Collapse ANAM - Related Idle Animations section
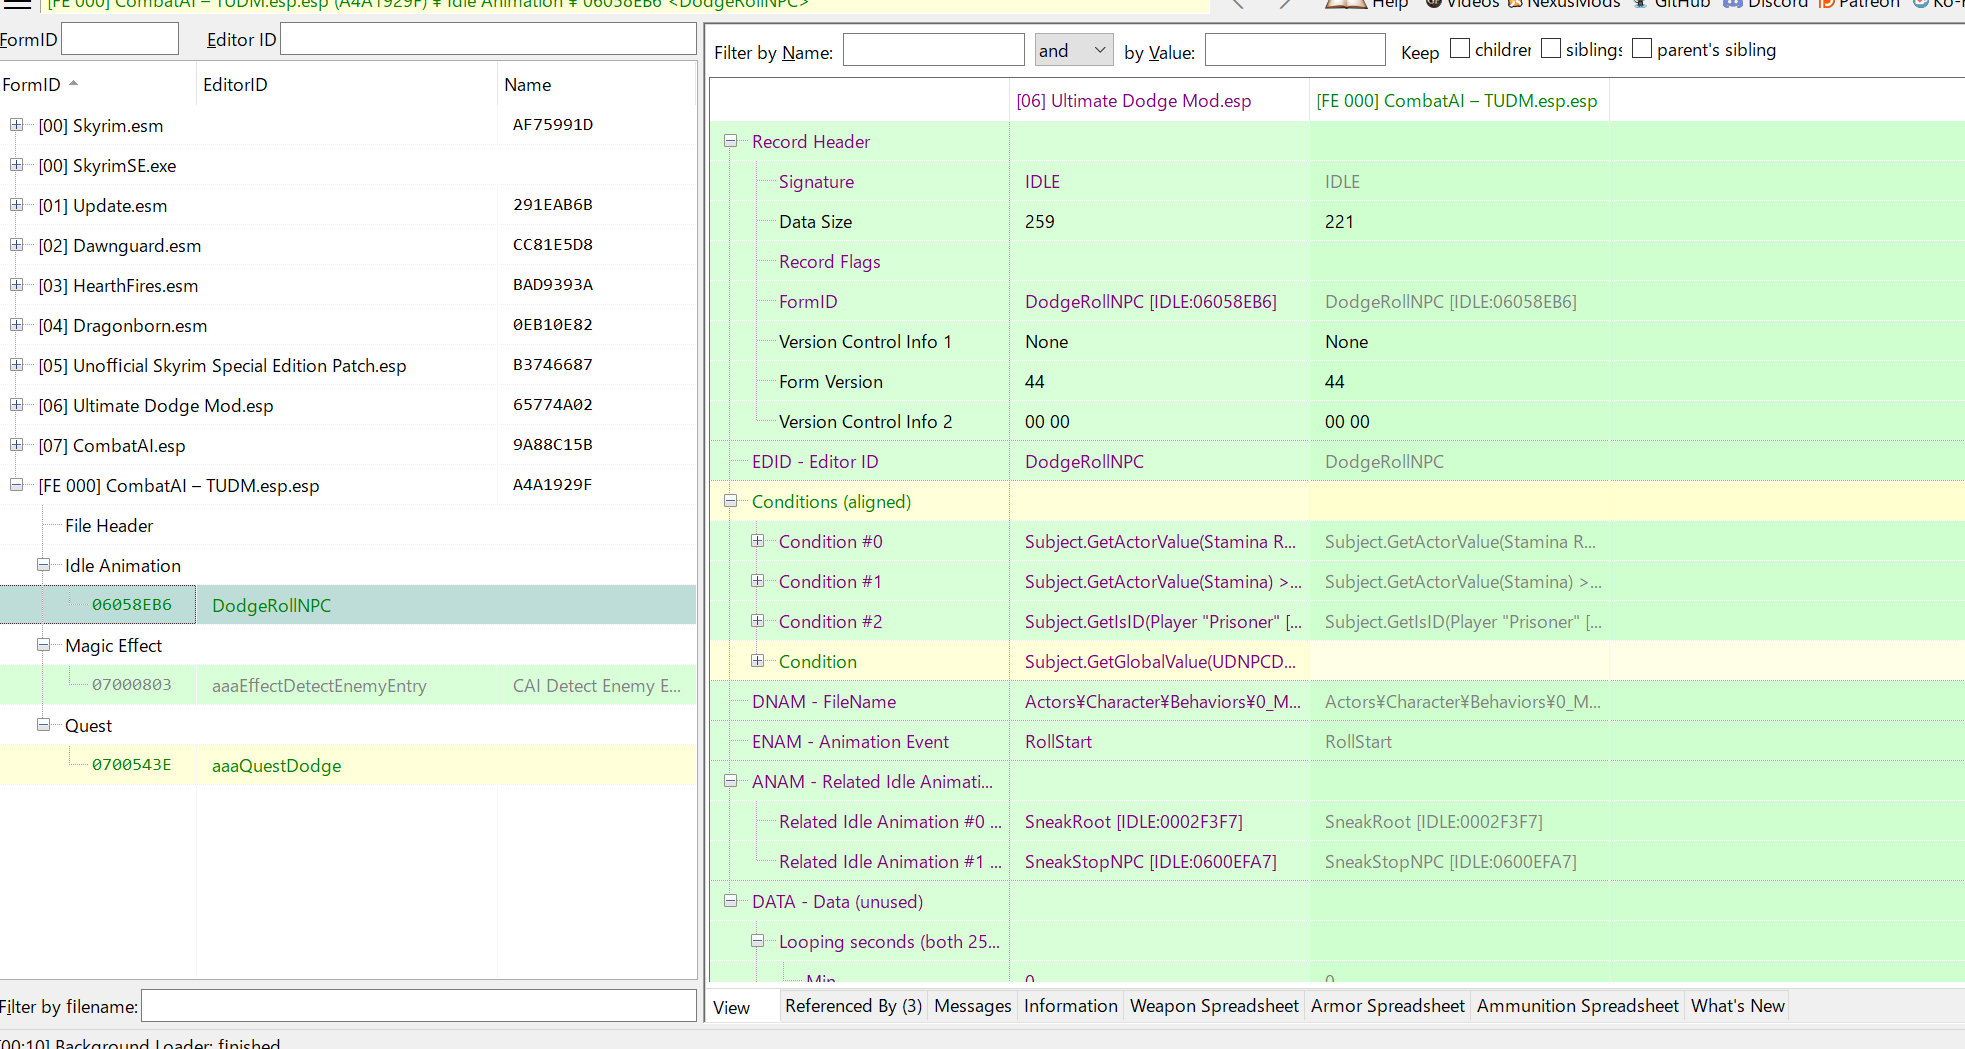The width and height of the screenshot is (1965, 1049). click(730, 781)
